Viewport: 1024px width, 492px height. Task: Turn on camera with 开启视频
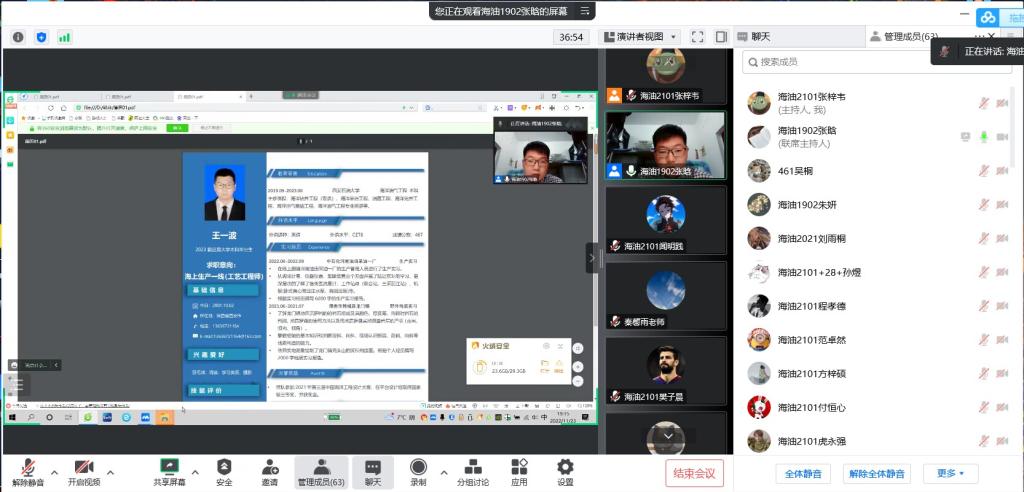click(x=84, y=467)
